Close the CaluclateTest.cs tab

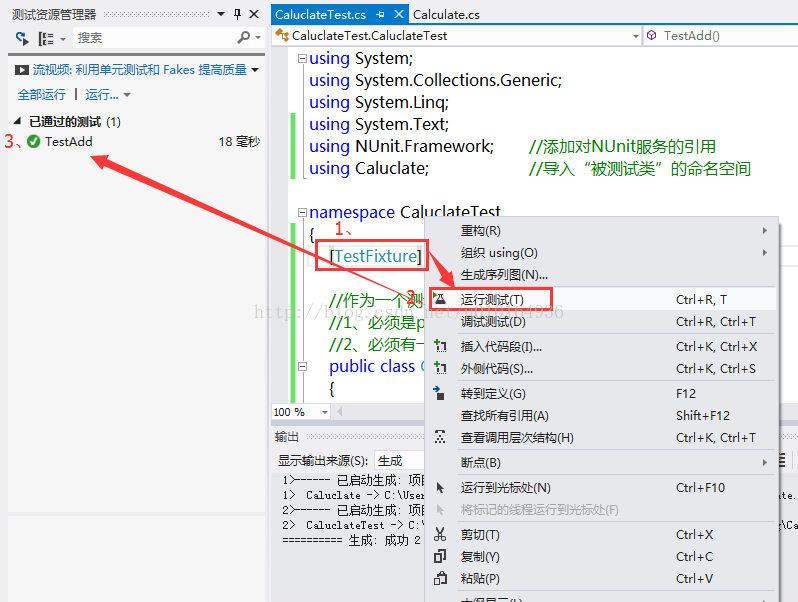399,14
